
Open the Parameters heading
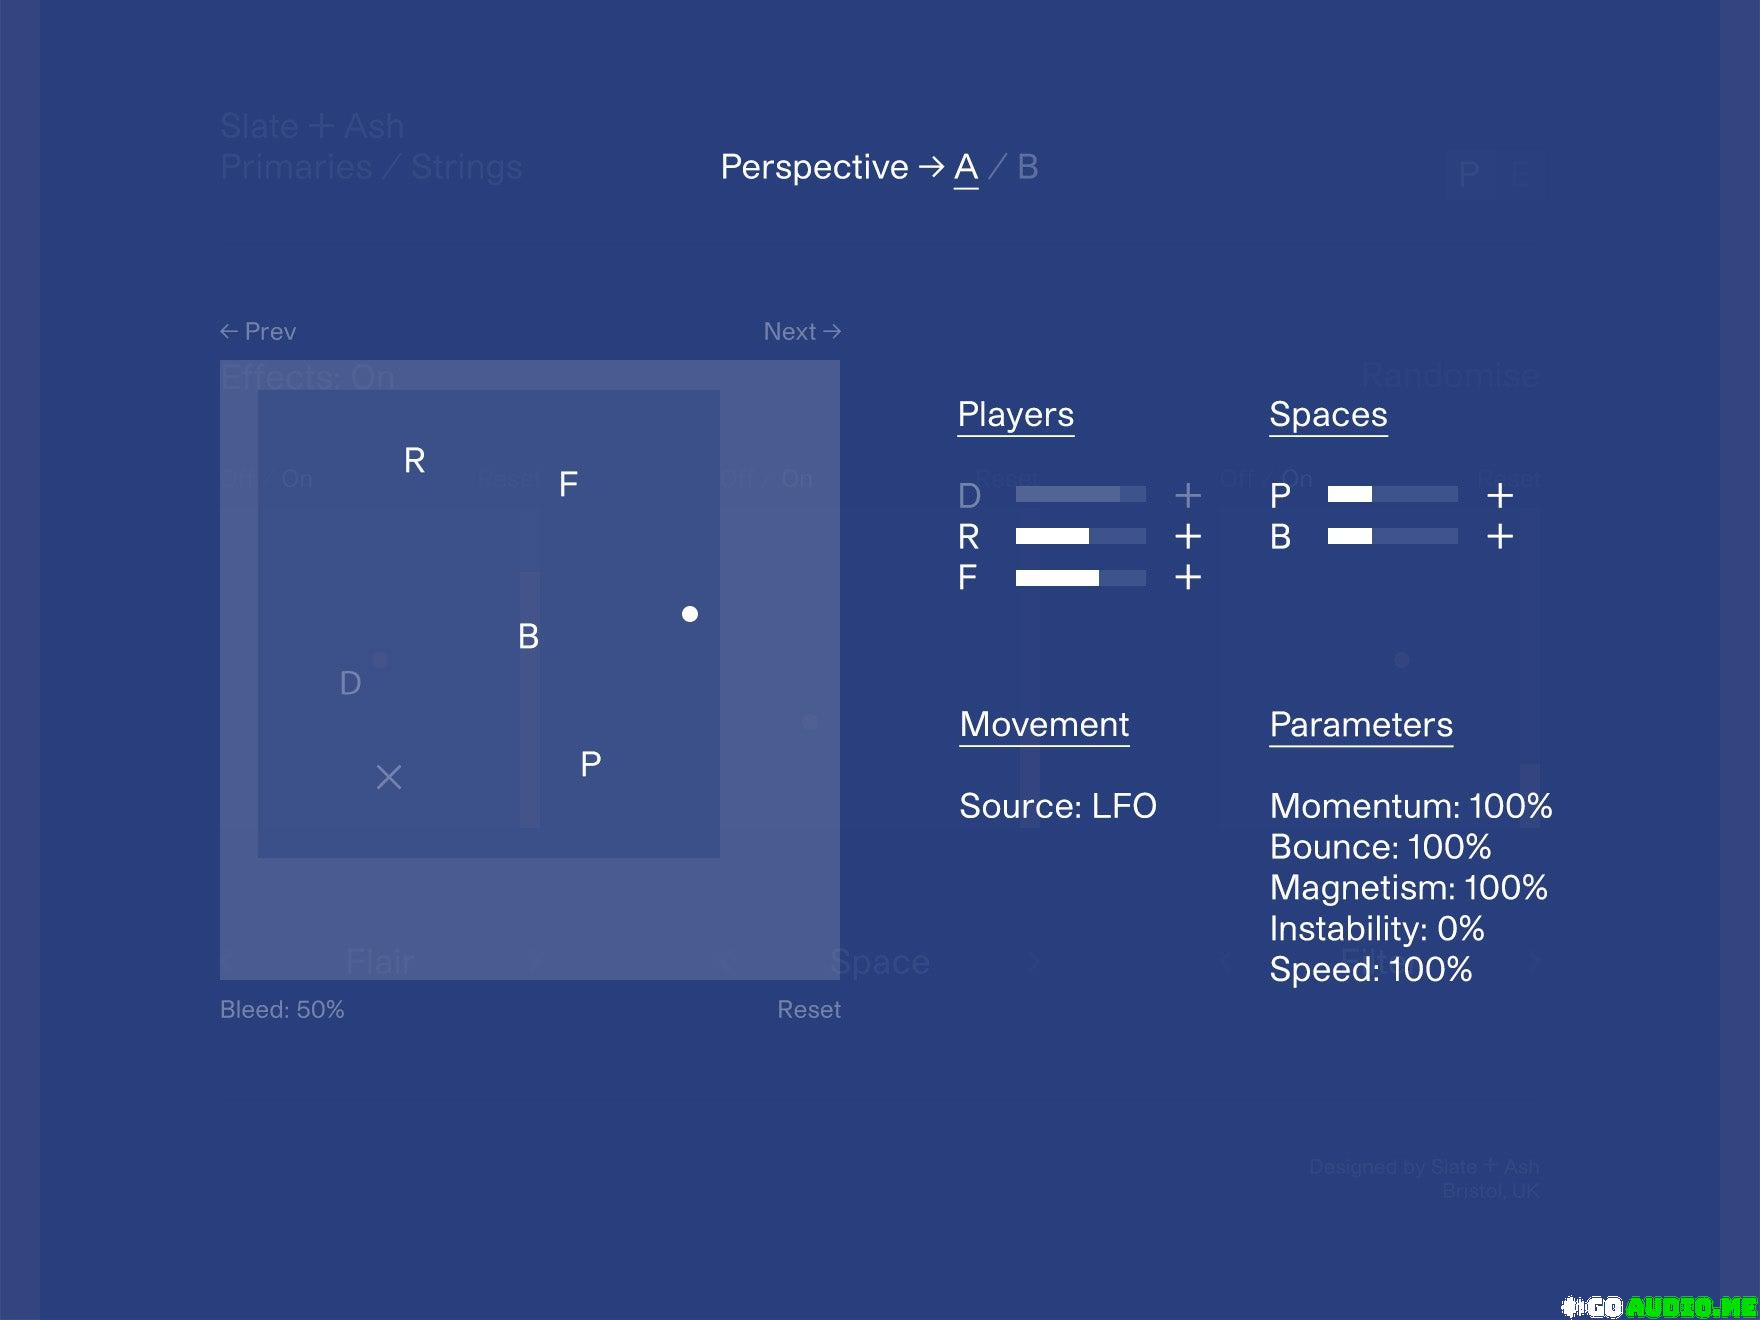coord(1361,725)
